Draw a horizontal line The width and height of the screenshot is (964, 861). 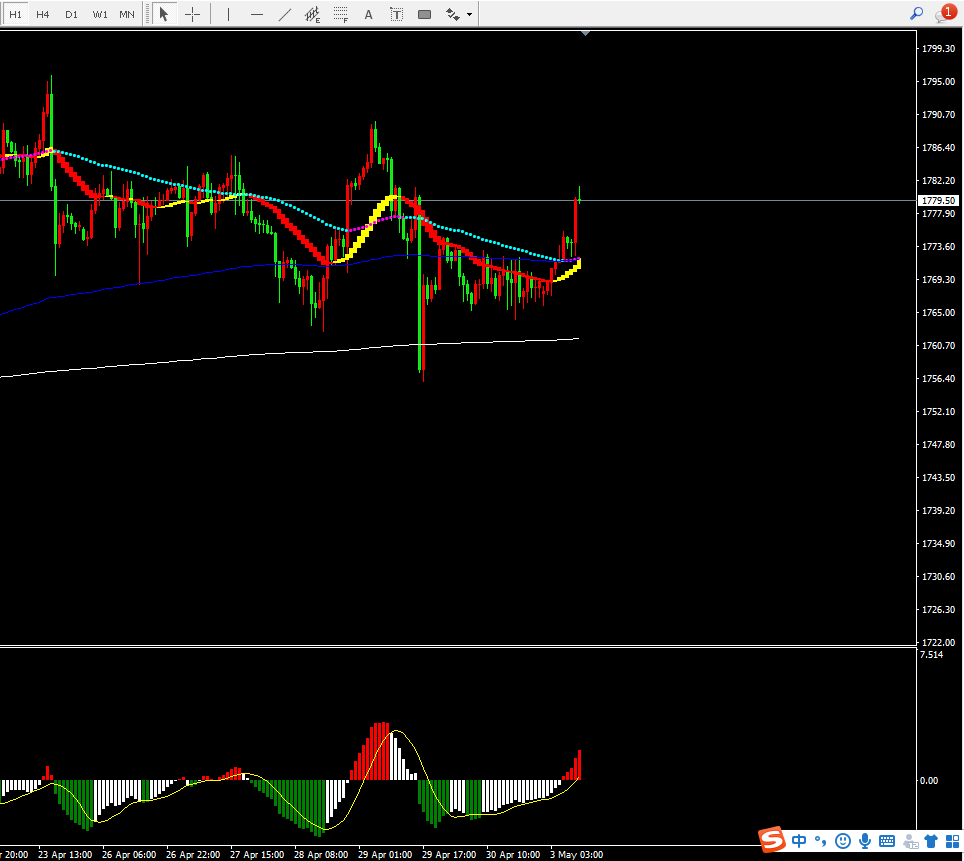[x=257, y=14]
